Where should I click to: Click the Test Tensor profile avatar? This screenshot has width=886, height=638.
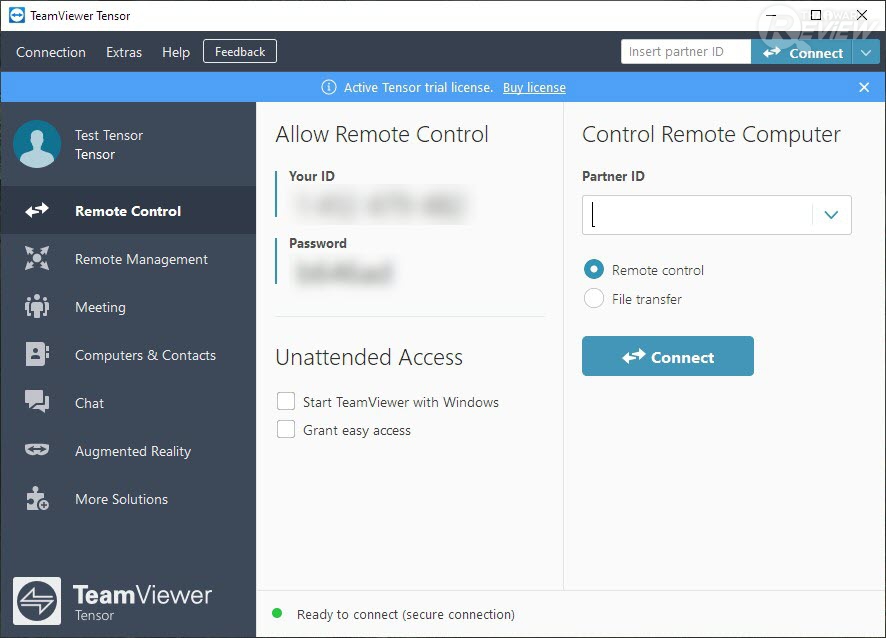point(37,144)
